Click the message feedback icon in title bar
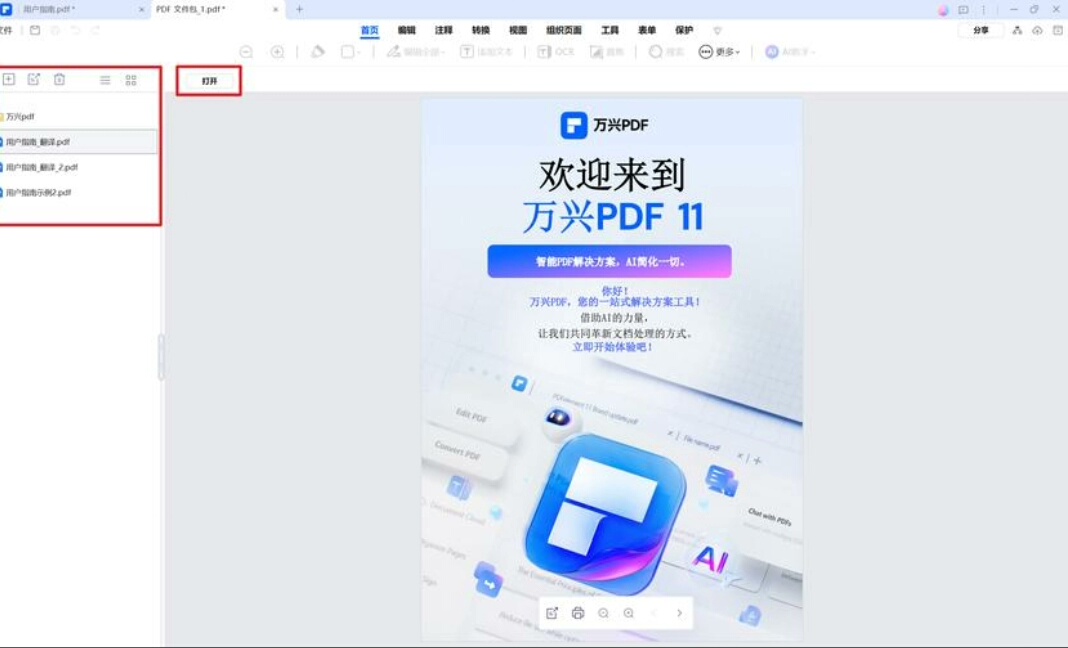This screenshot has width=1068, height=648. [963, 10]
